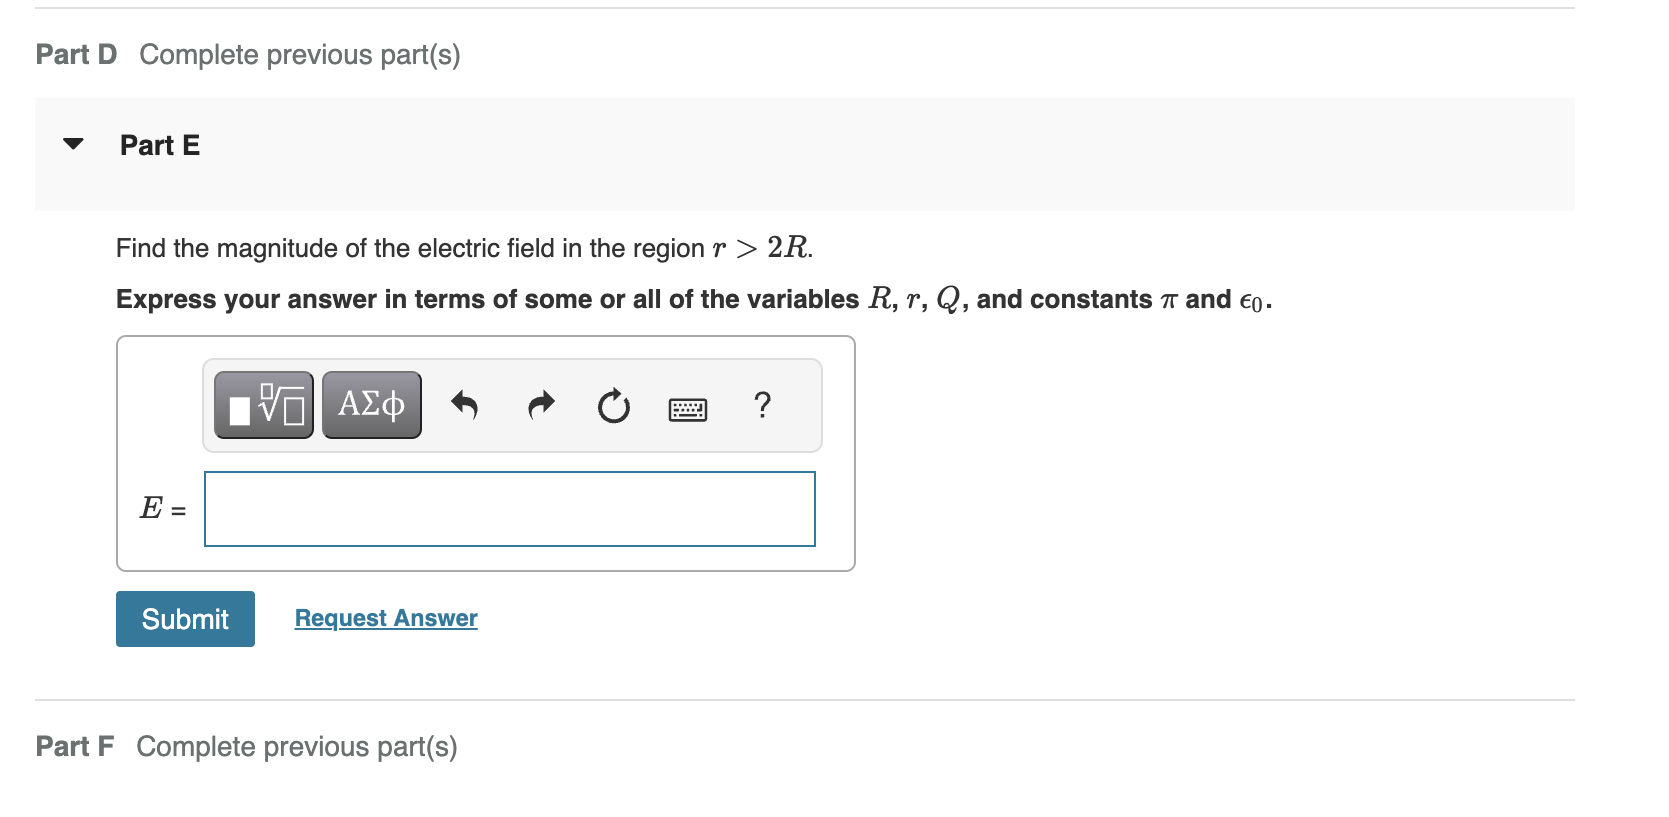The image size is (1669, 817).
Task: Open the Request Answer link
Action: point(385,618)
